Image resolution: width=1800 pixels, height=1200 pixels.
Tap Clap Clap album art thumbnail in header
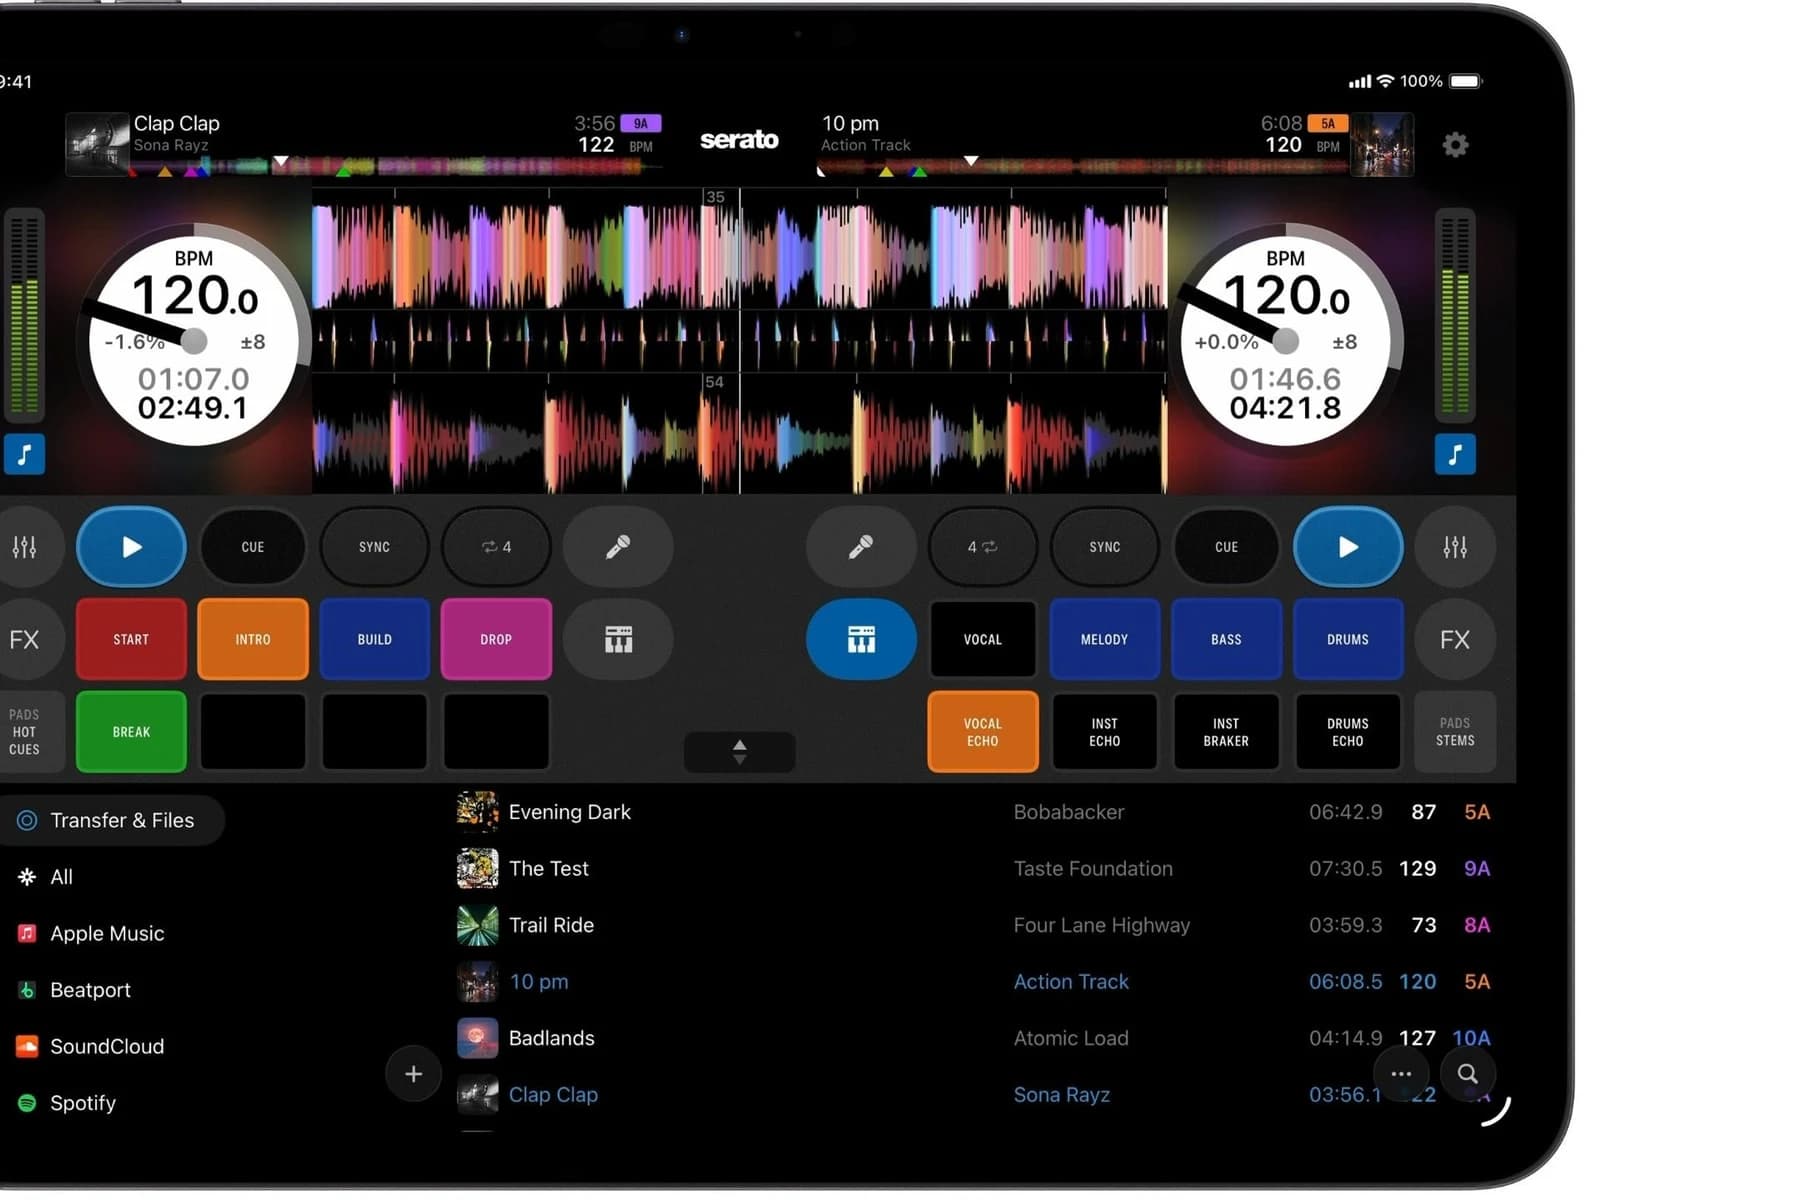click(x=97, y=144)
